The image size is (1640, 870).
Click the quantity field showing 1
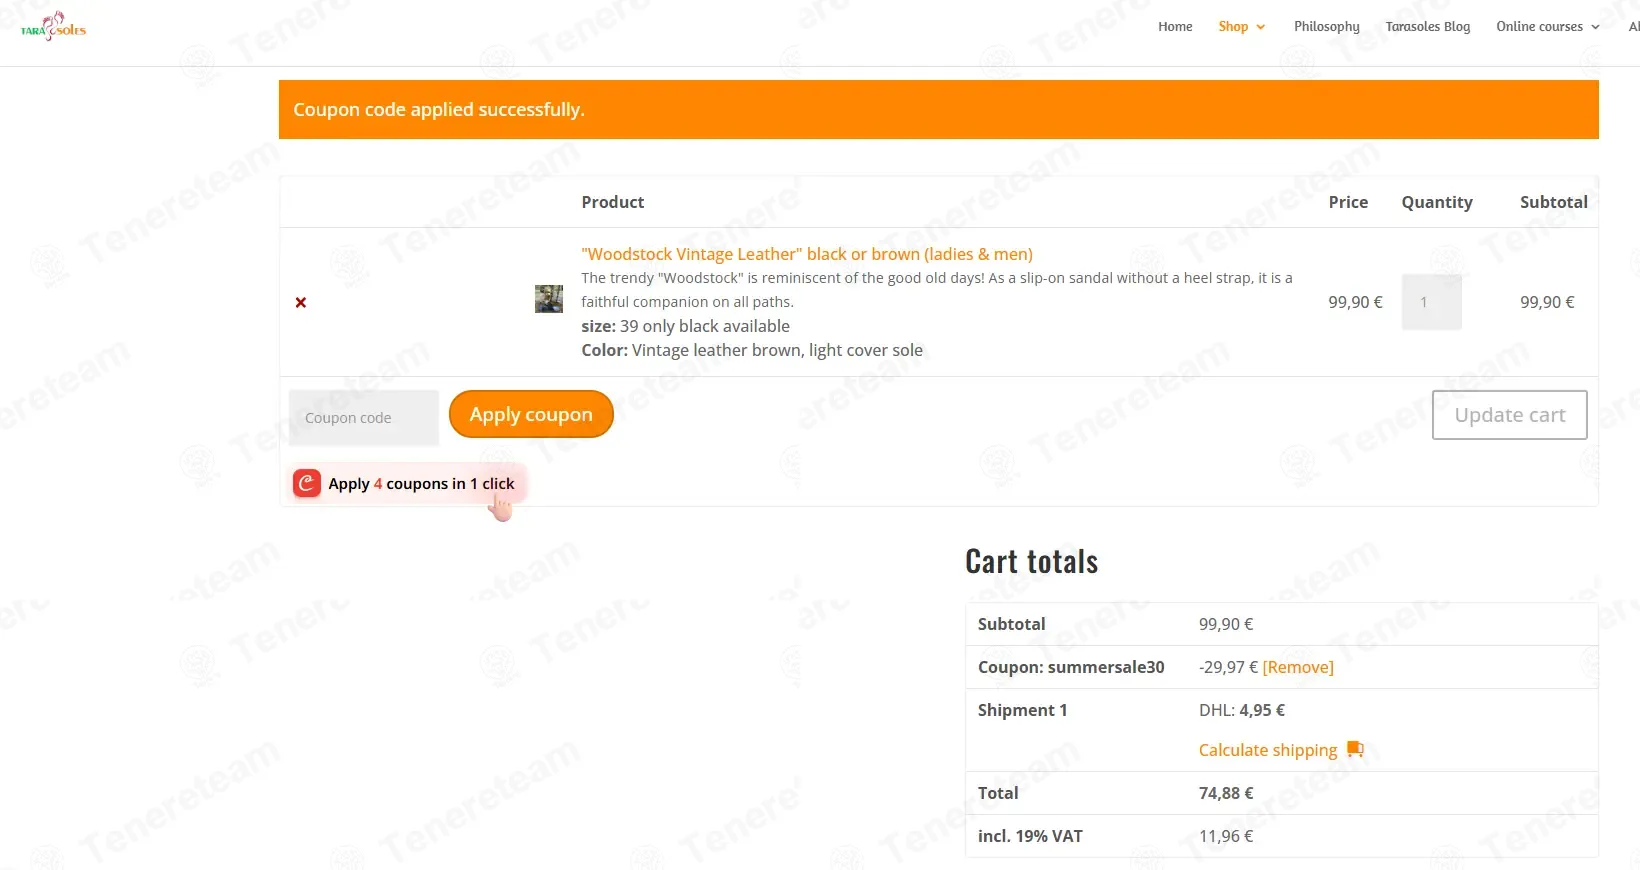click(x=1431, y=302)
